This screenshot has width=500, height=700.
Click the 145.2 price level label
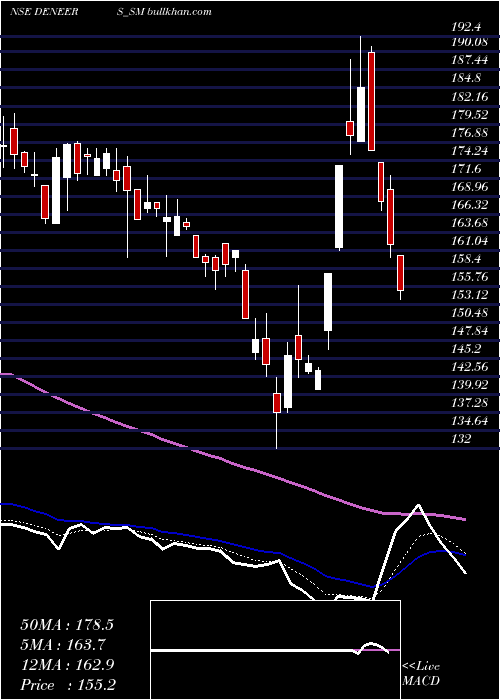click(466, 349)
